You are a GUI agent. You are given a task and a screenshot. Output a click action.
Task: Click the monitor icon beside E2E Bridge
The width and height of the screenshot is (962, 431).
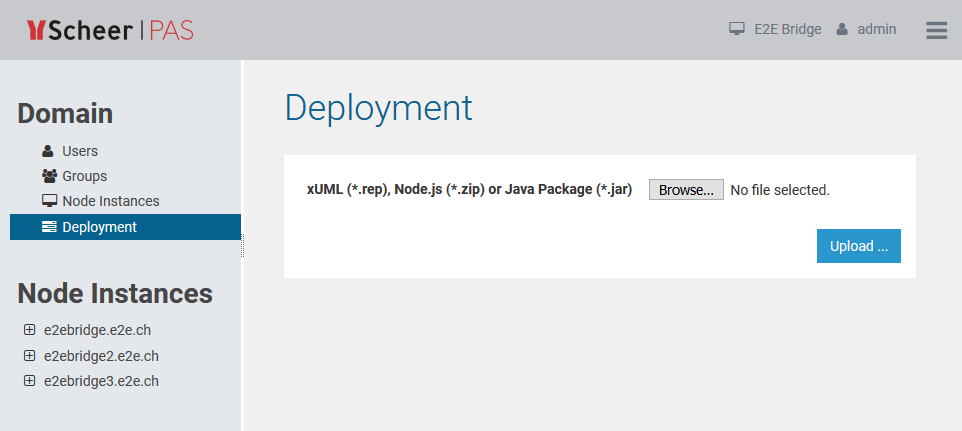pos(737,29)
